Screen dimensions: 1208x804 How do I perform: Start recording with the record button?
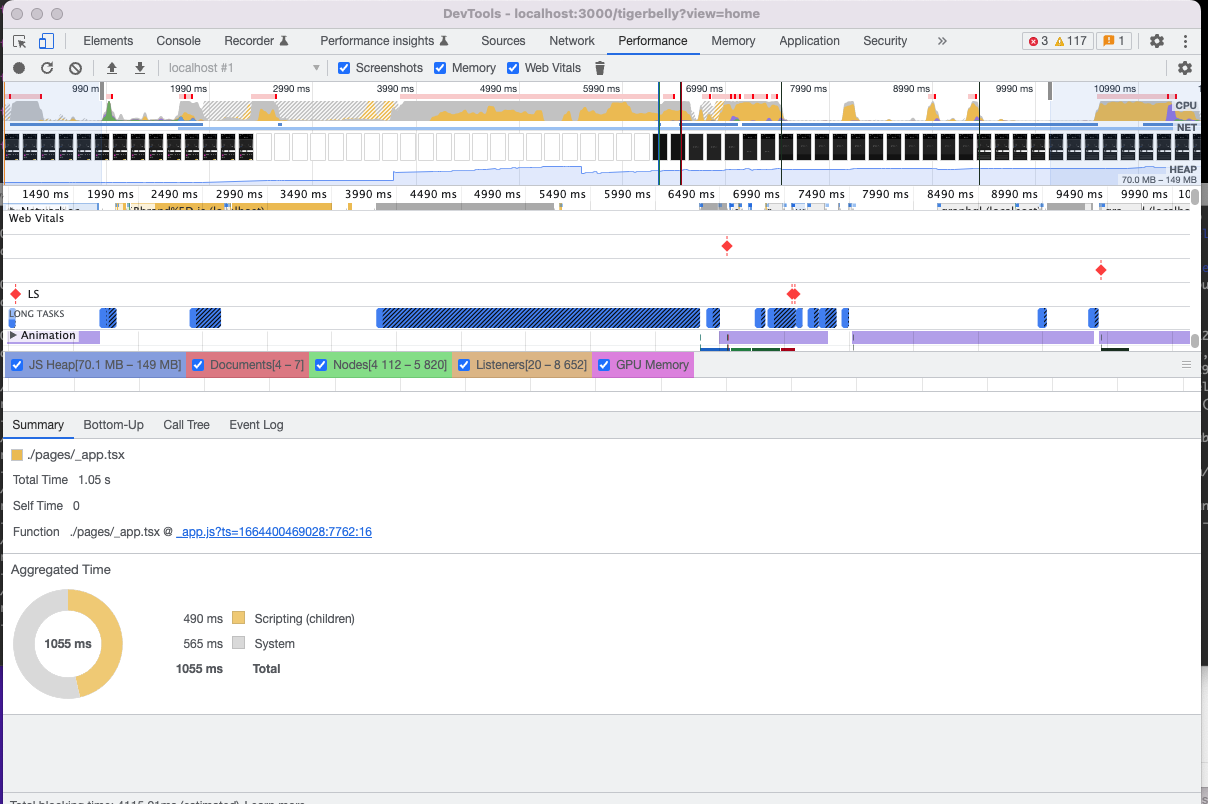pyautogui.click(x=19, y=68)
